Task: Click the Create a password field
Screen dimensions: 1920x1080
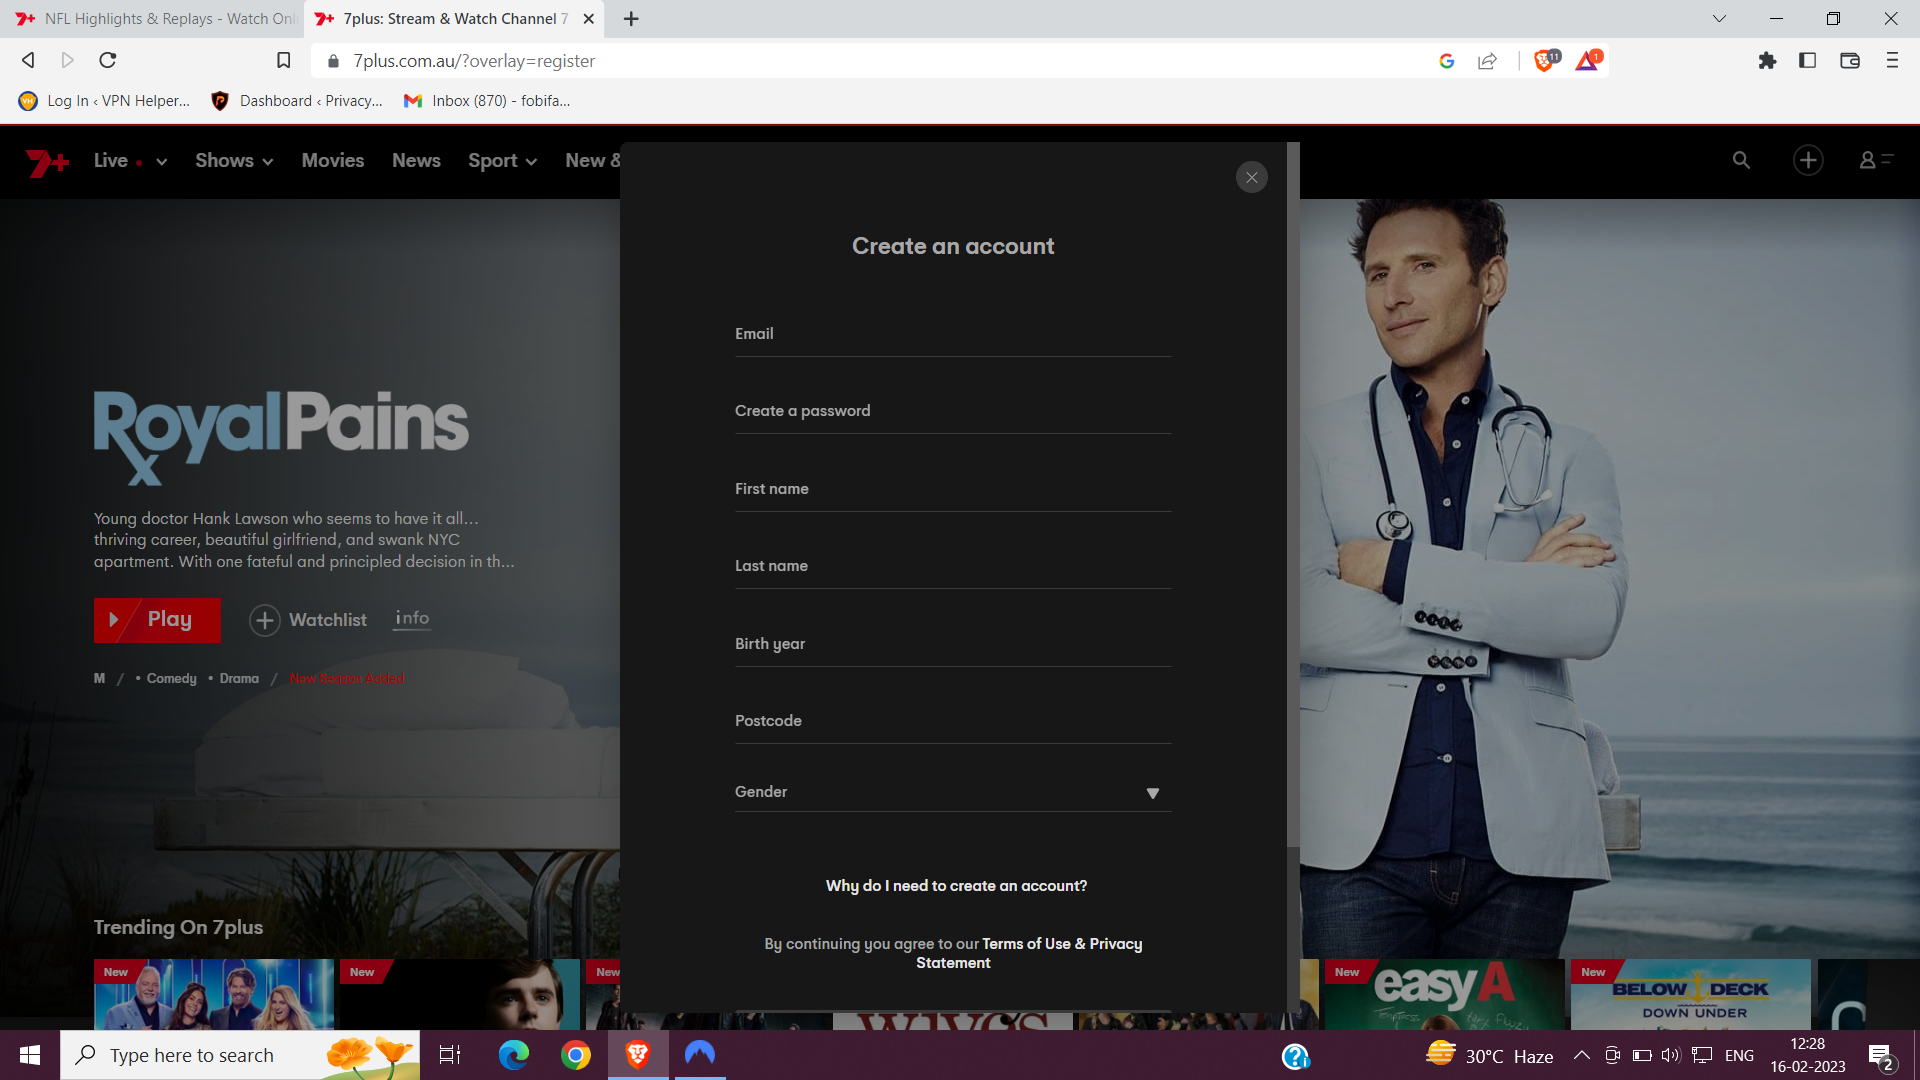Action: [953, 411]
